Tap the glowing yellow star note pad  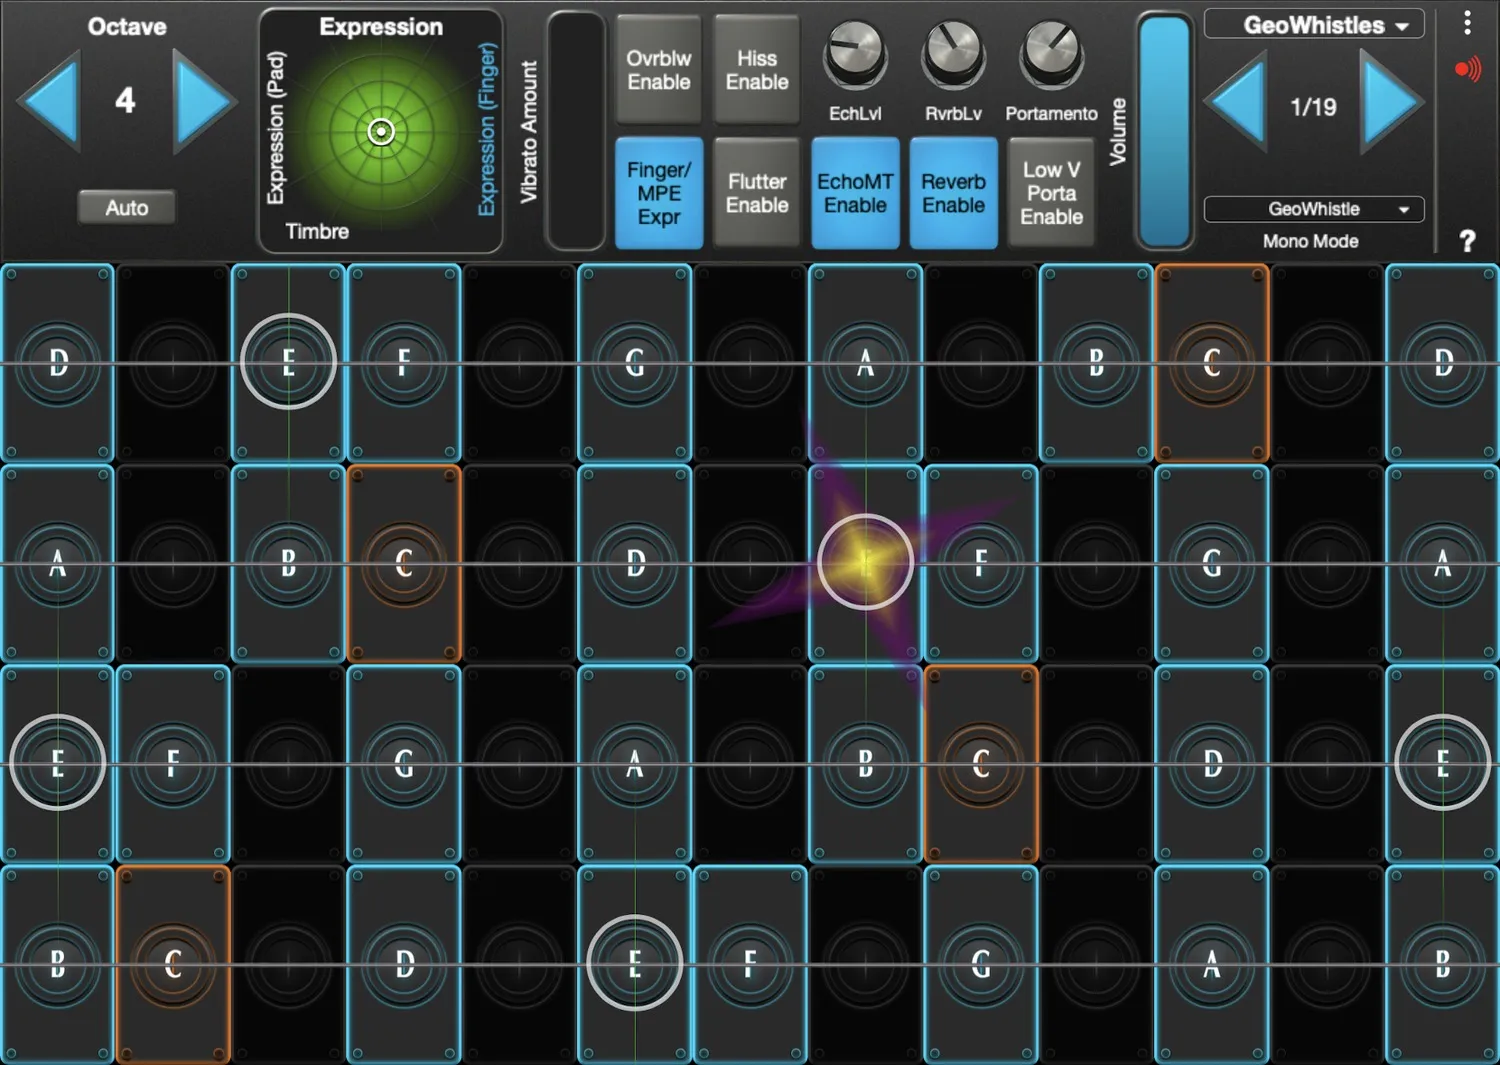click(x=865, y=563)
